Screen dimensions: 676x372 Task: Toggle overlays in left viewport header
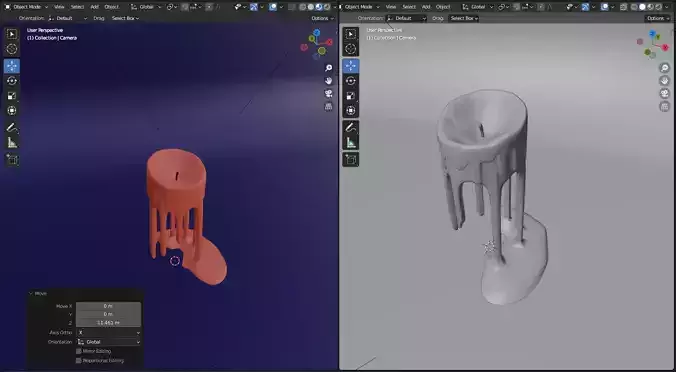pos(272,7)
